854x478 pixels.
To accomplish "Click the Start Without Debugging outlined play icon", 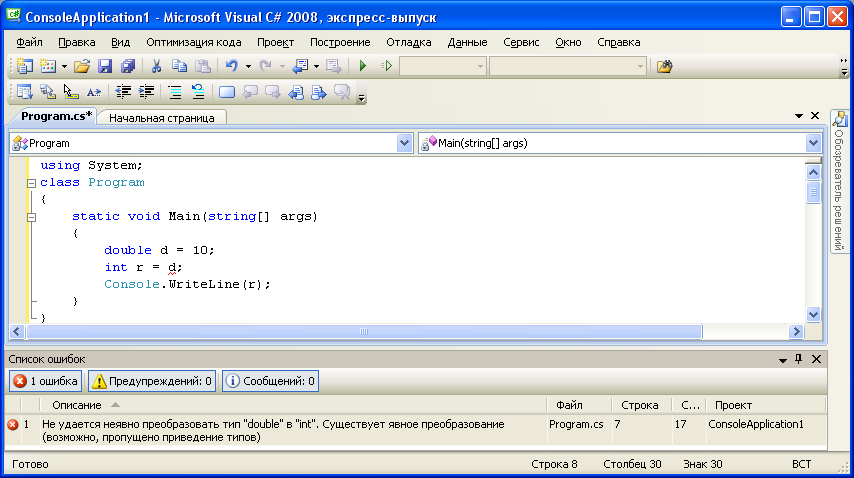I will point(386,66).
